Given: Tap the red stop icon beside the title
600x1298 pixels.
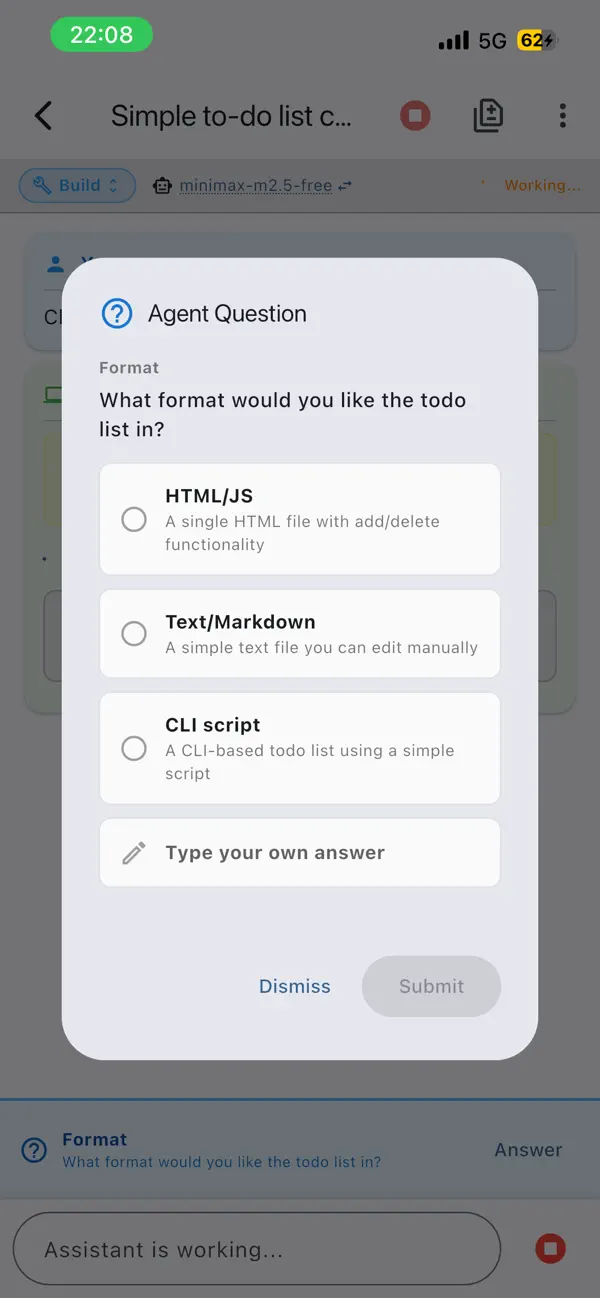Looking at the screenshot, I should point(414,115).
